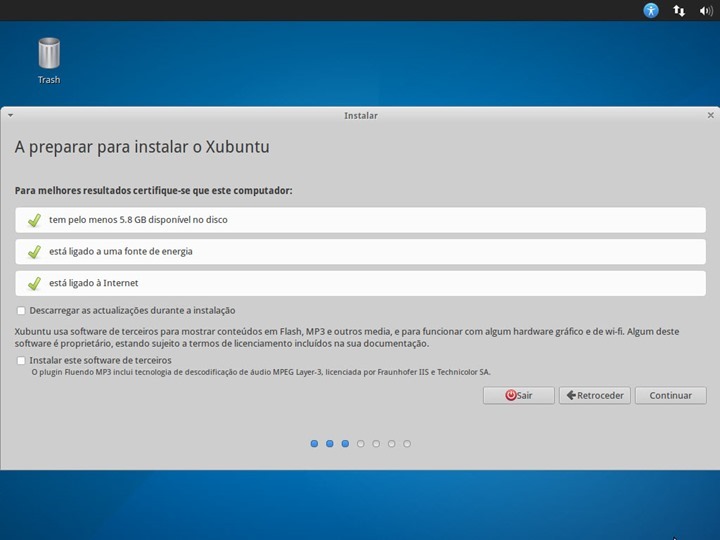Go back with the Retroceder button
This screenshot has width=720, height=540.
tap(595, 395)
